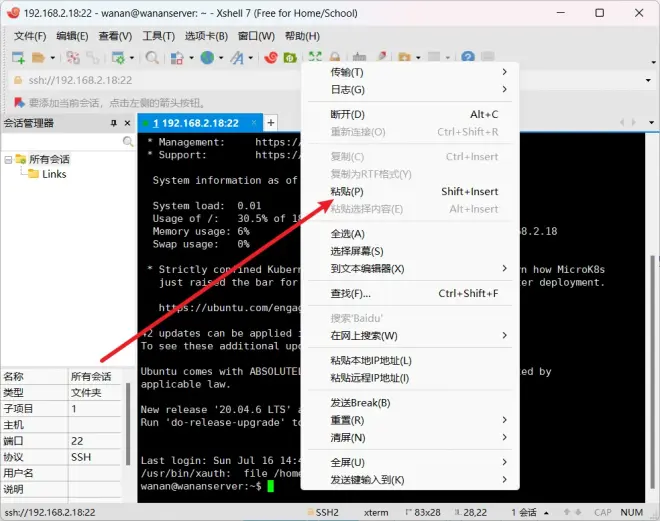Image resolution: width=660 pixels, height=521 pixels.
Task: Close the session manager panel
Action: pos(128,123)
